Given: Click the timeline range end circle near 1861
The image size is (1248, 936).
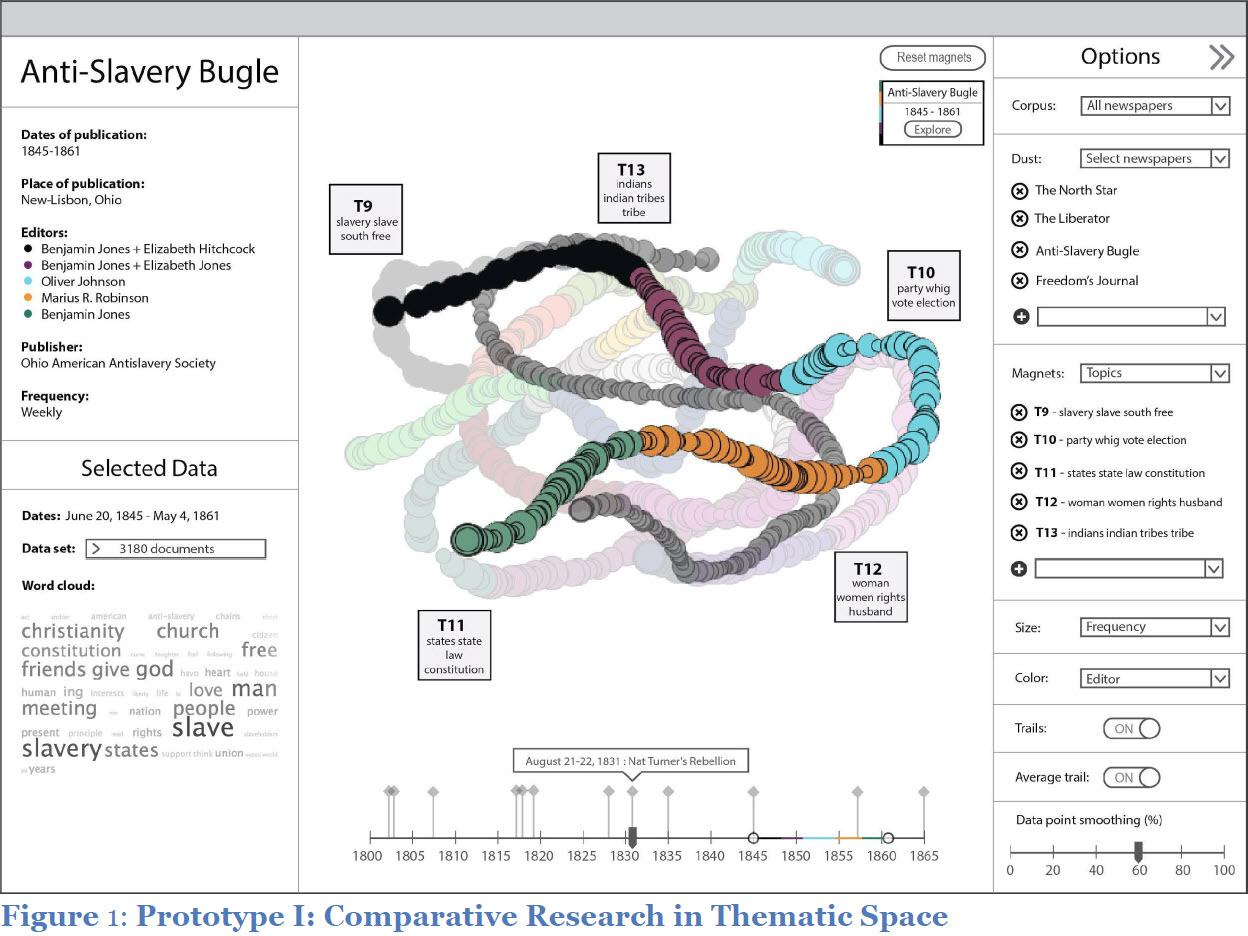Looking at the screenshot, I should pyautogui.click(x=887, y=838).
